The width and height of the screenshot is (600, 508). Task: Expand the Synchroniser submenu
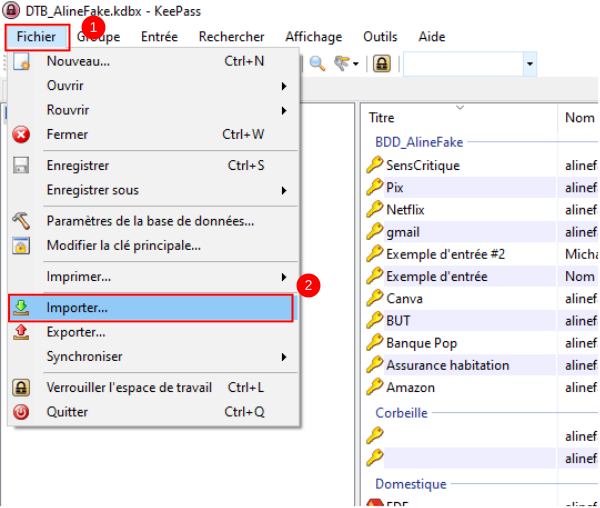coord(153,357)
